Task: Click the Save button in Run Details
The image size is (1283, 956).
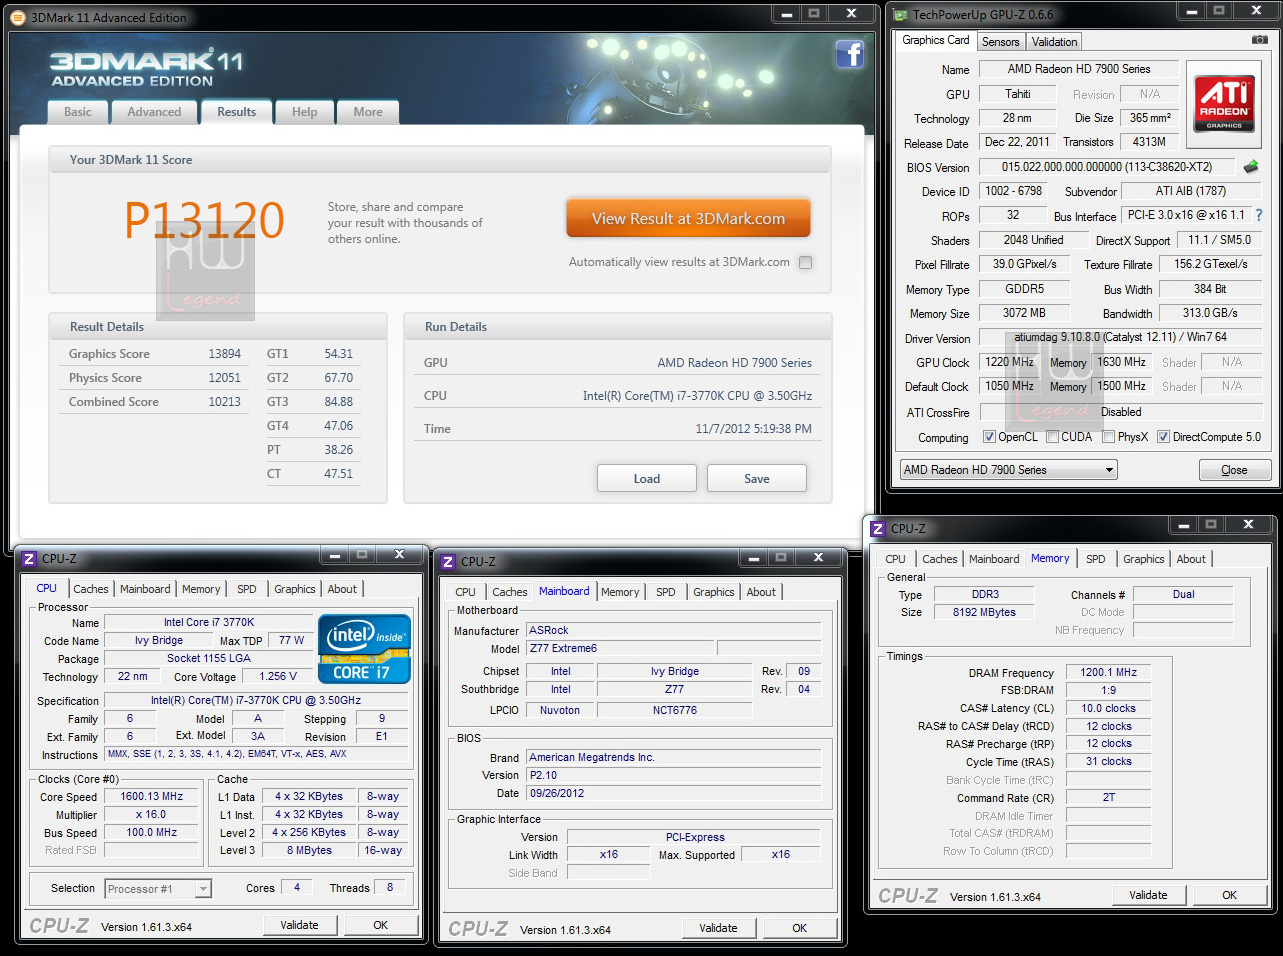Action: [x=757, y=478]
